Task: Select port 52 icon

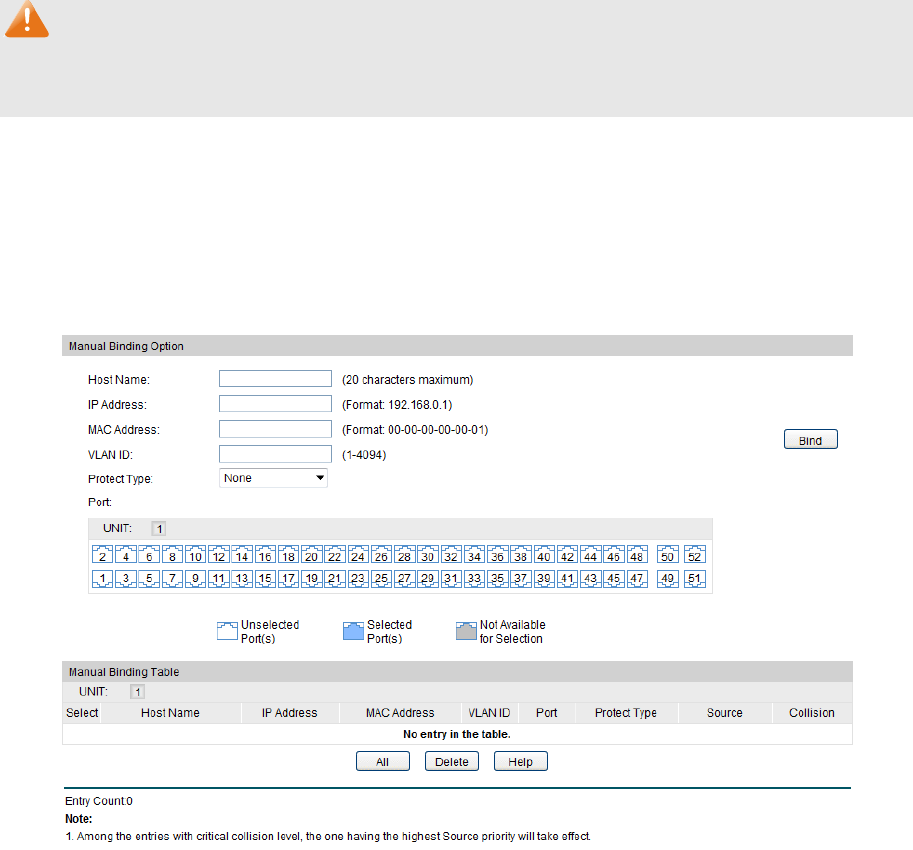Action: click(695, 555)
